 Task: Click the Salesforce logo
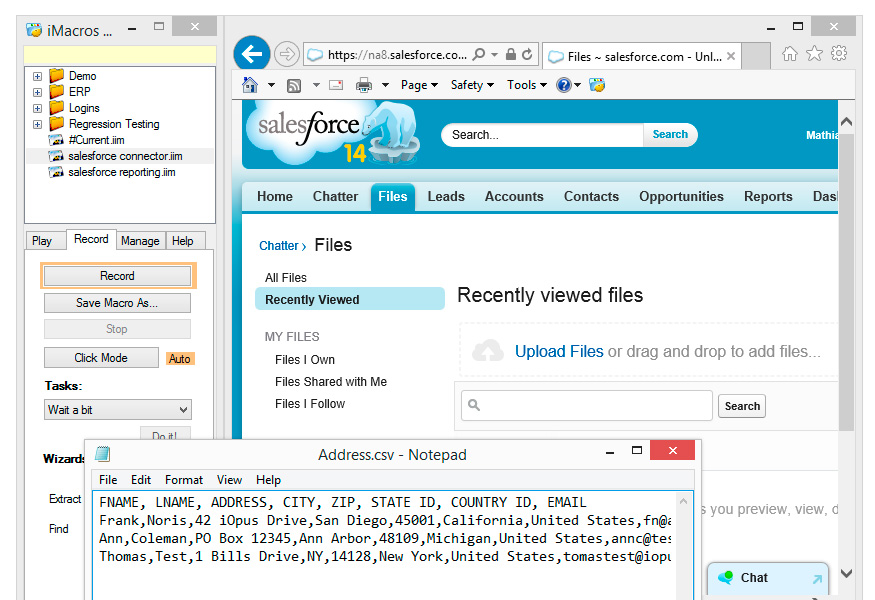[x=333, y=133]
